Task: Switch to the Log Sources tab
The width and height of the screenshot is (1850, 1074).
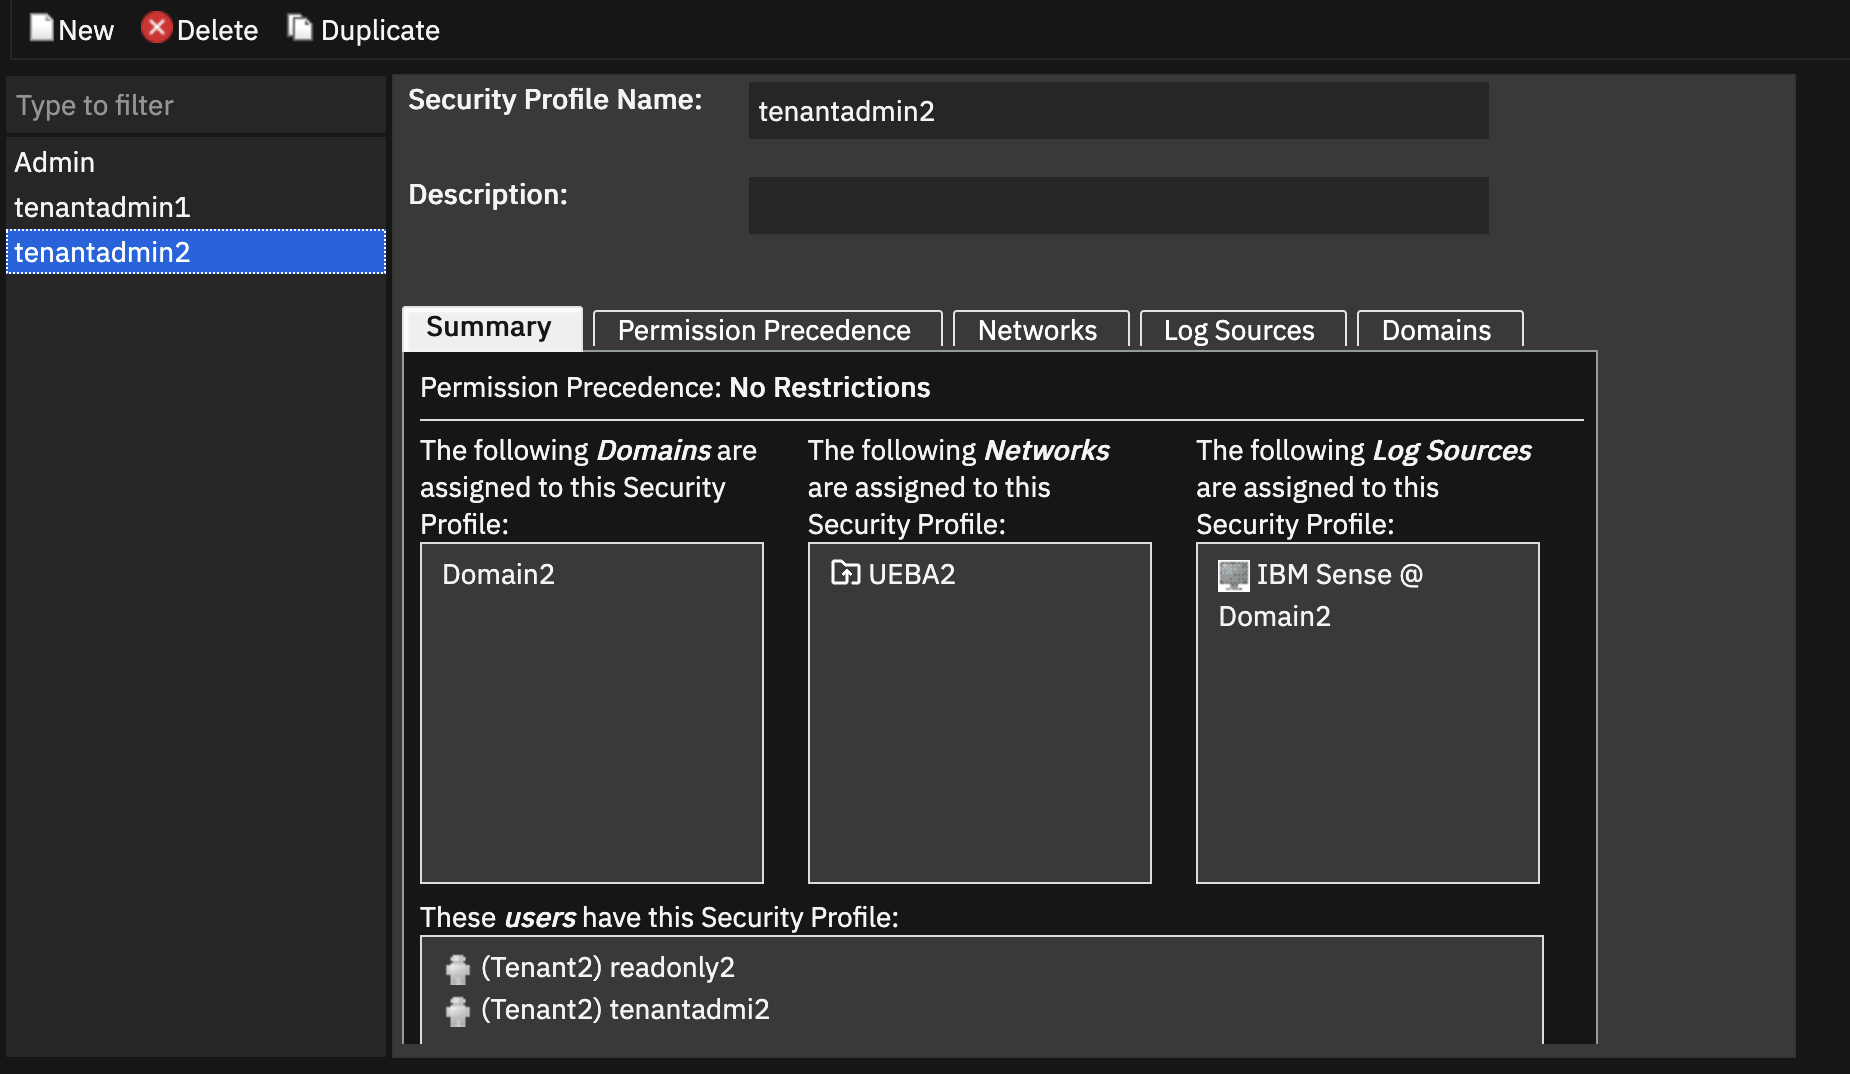Action: [x=1240, y=330]
